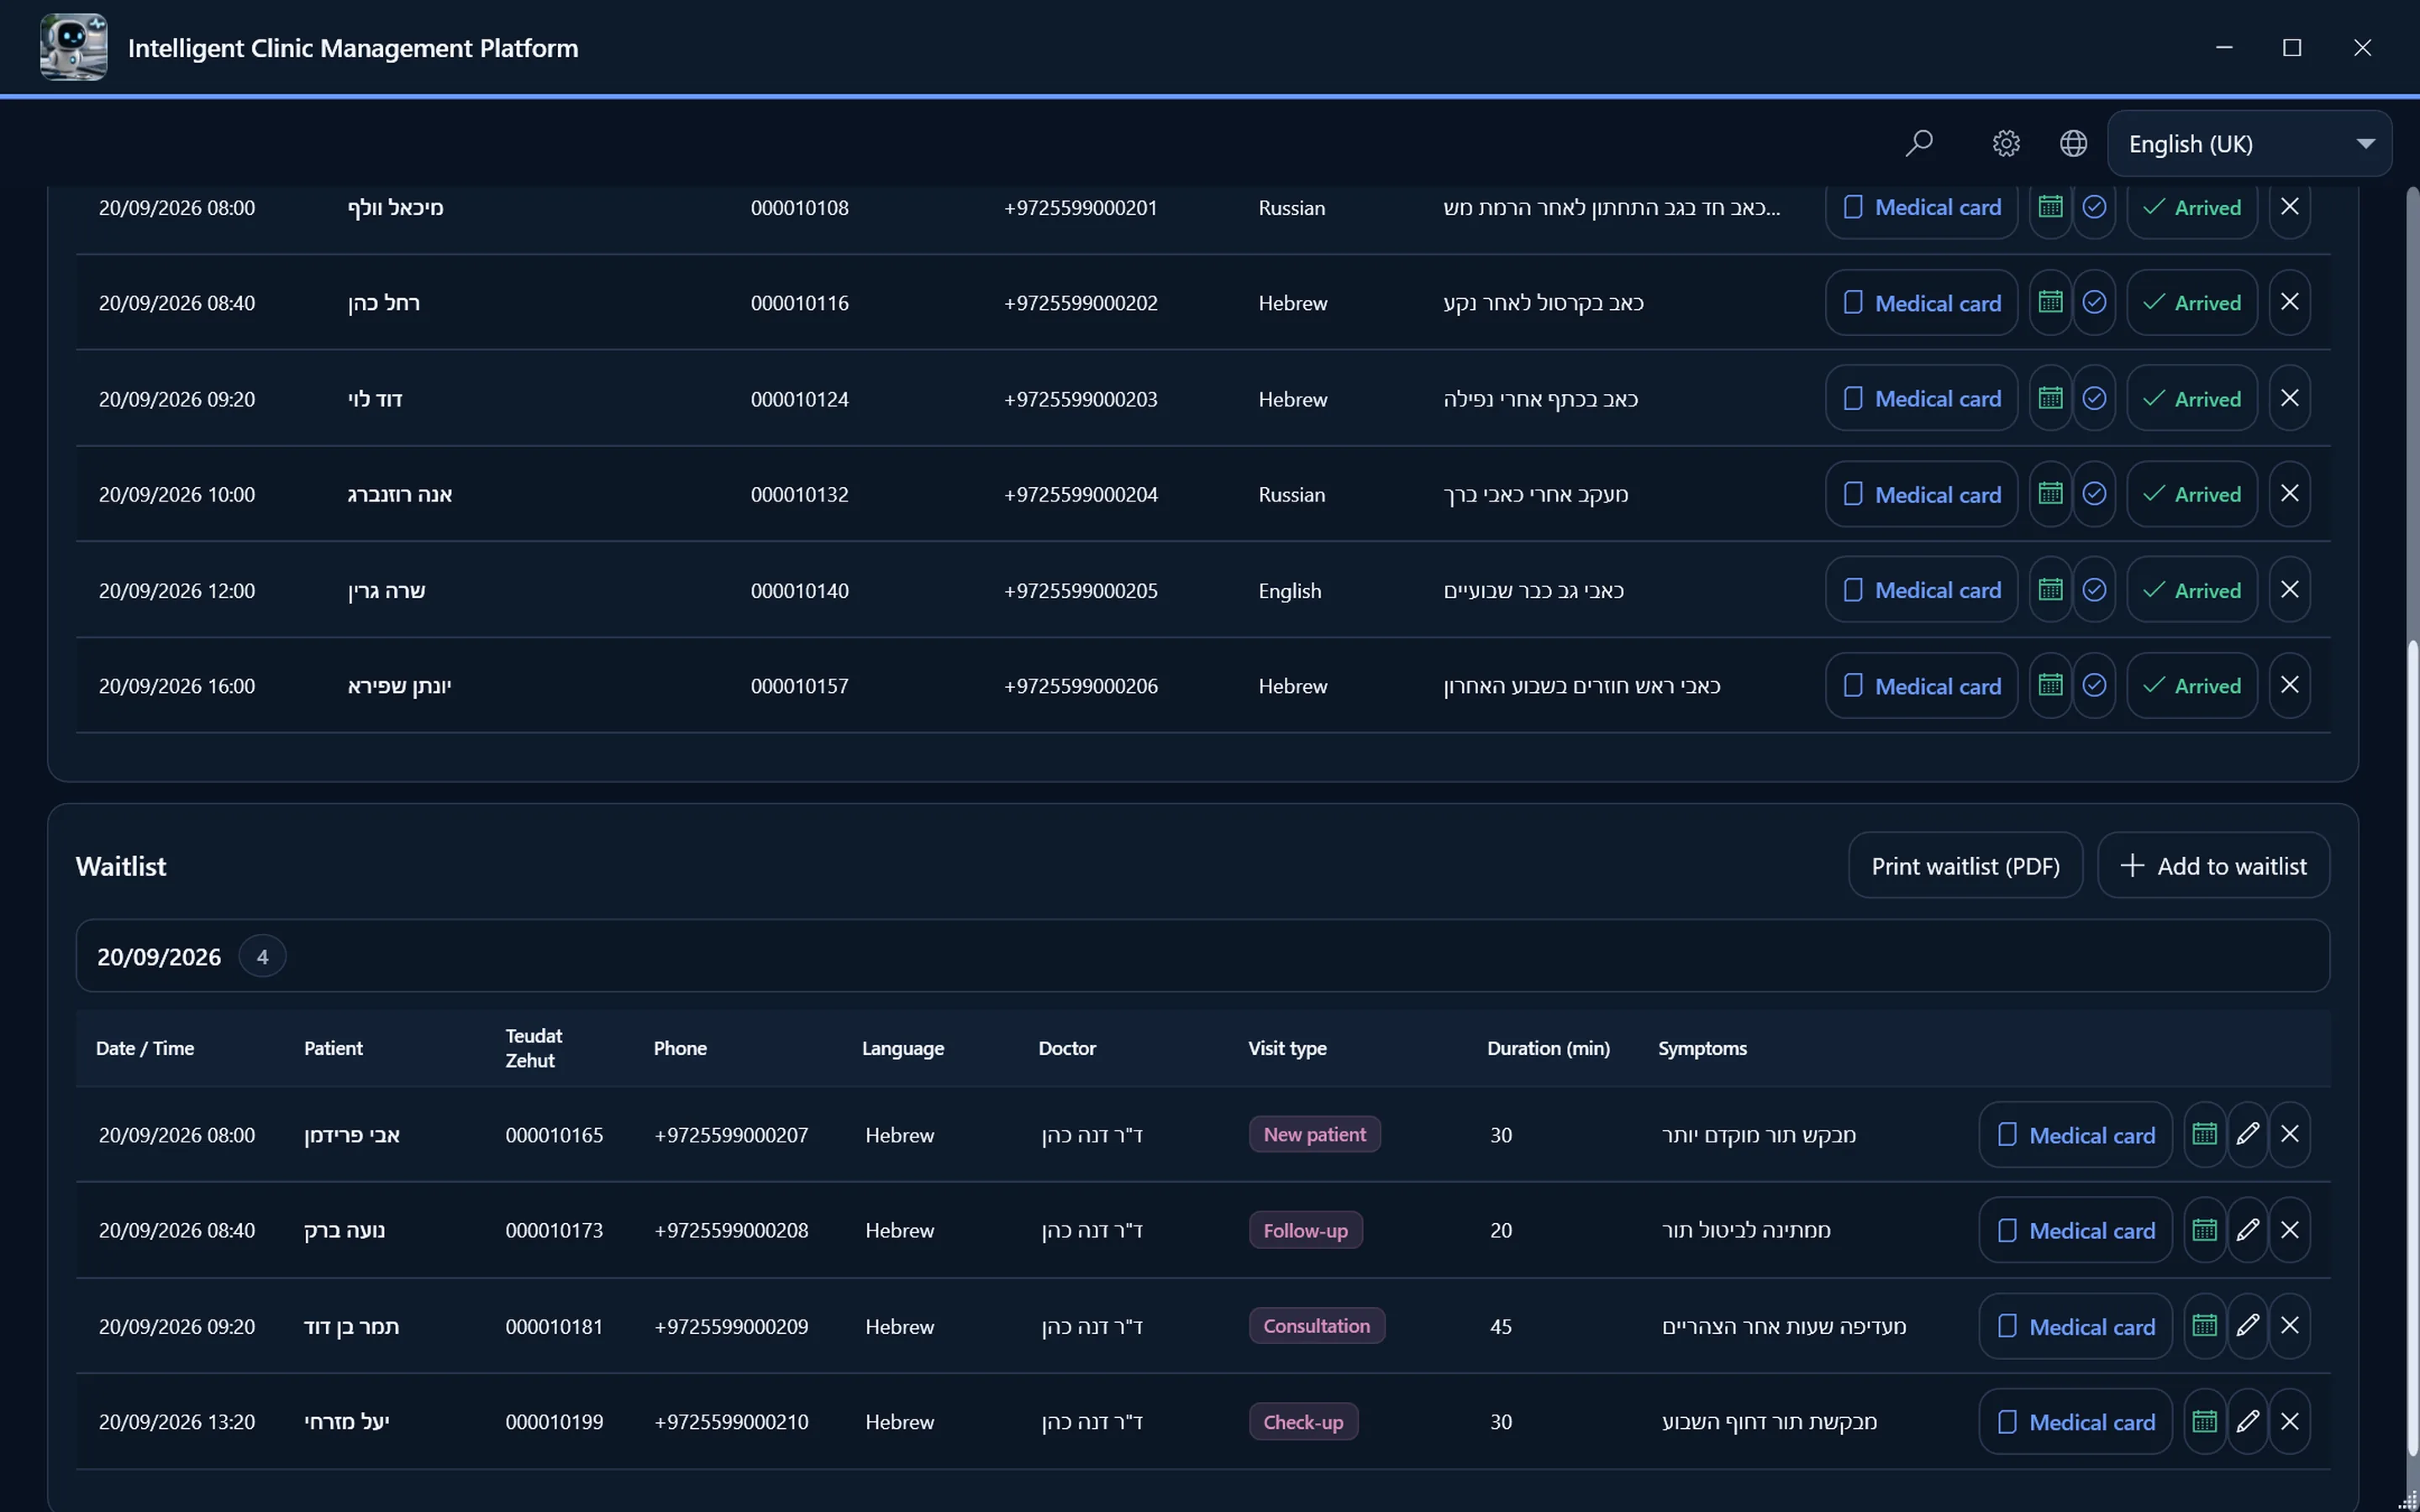This screenshot has width=2420, height=1512.
Task: Open language dropdown showing English (UK)
Action: [x=2249, y=144]
